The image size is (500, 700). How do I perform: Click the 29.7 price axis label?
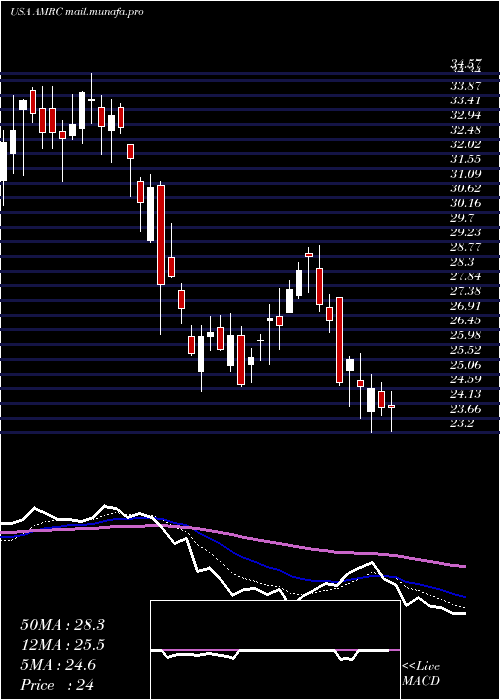(x=462, y=218)
